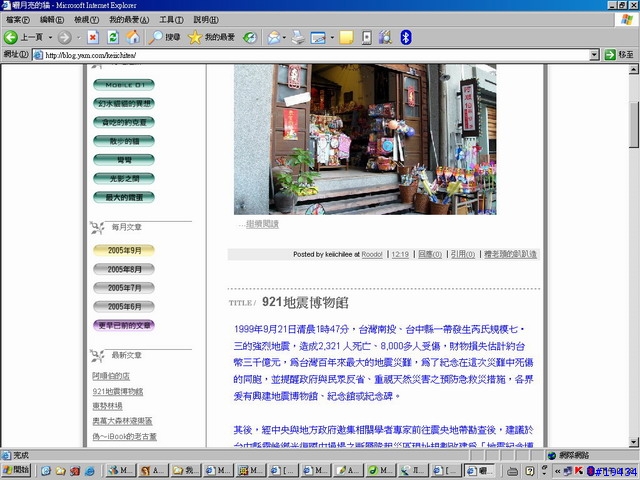The width and height of the screenshot is (640, 480).
Task: Open the 編輯(E) menu
Action: pos(52,19)
